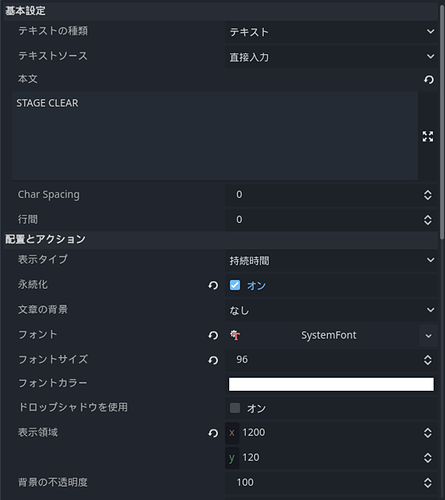Adjust Char Spacing with its stepper arrows
This screenshot has height=500, width=445.
pyautogui.click(x=428, y=195)
